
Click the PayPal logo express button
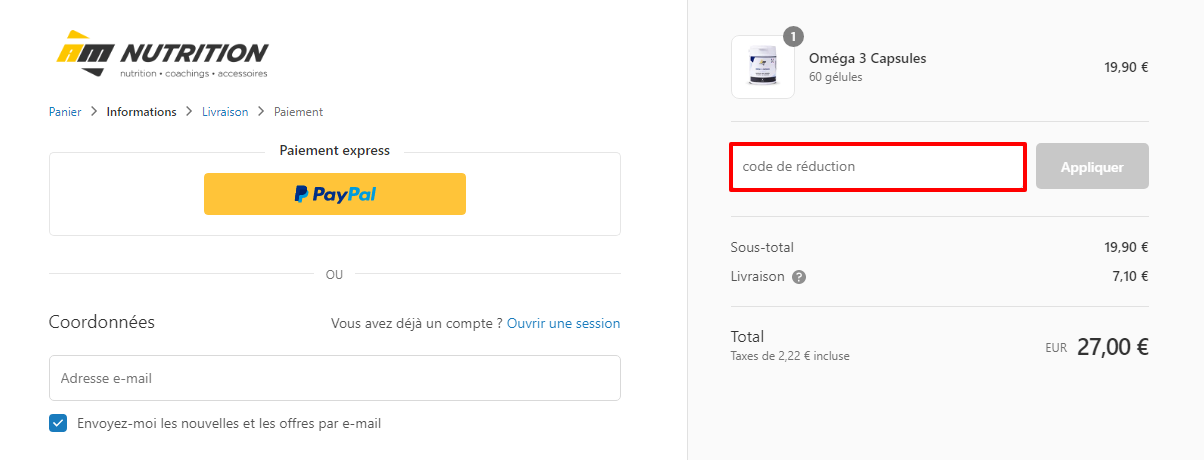[335, 194]
